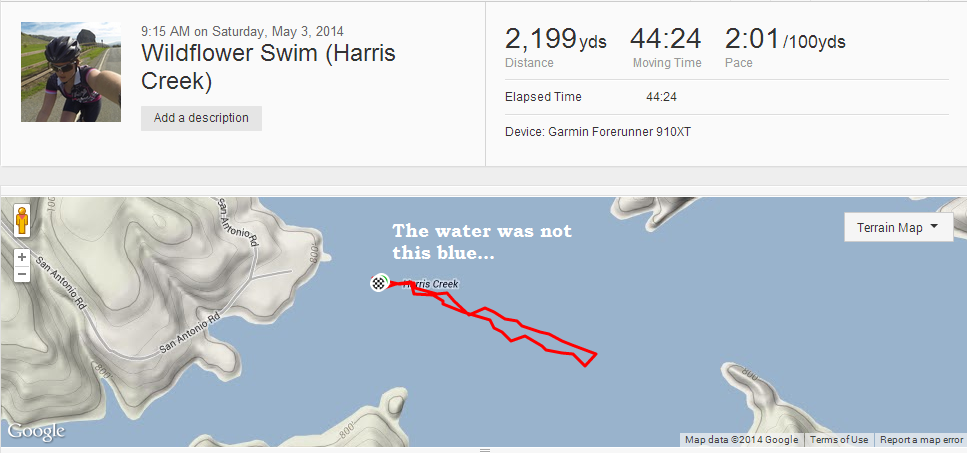Click the Harris Creek map label

[x=430, y=284]
